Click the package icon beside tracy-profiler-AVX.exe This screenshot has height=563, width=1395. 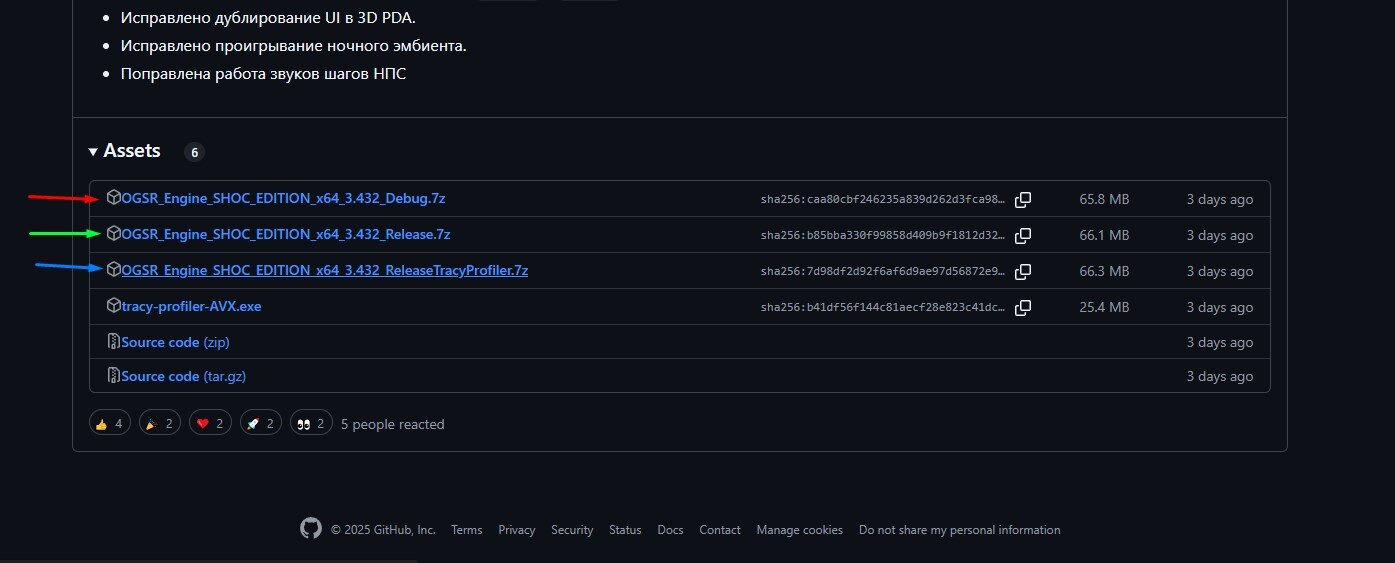point(114,306)
